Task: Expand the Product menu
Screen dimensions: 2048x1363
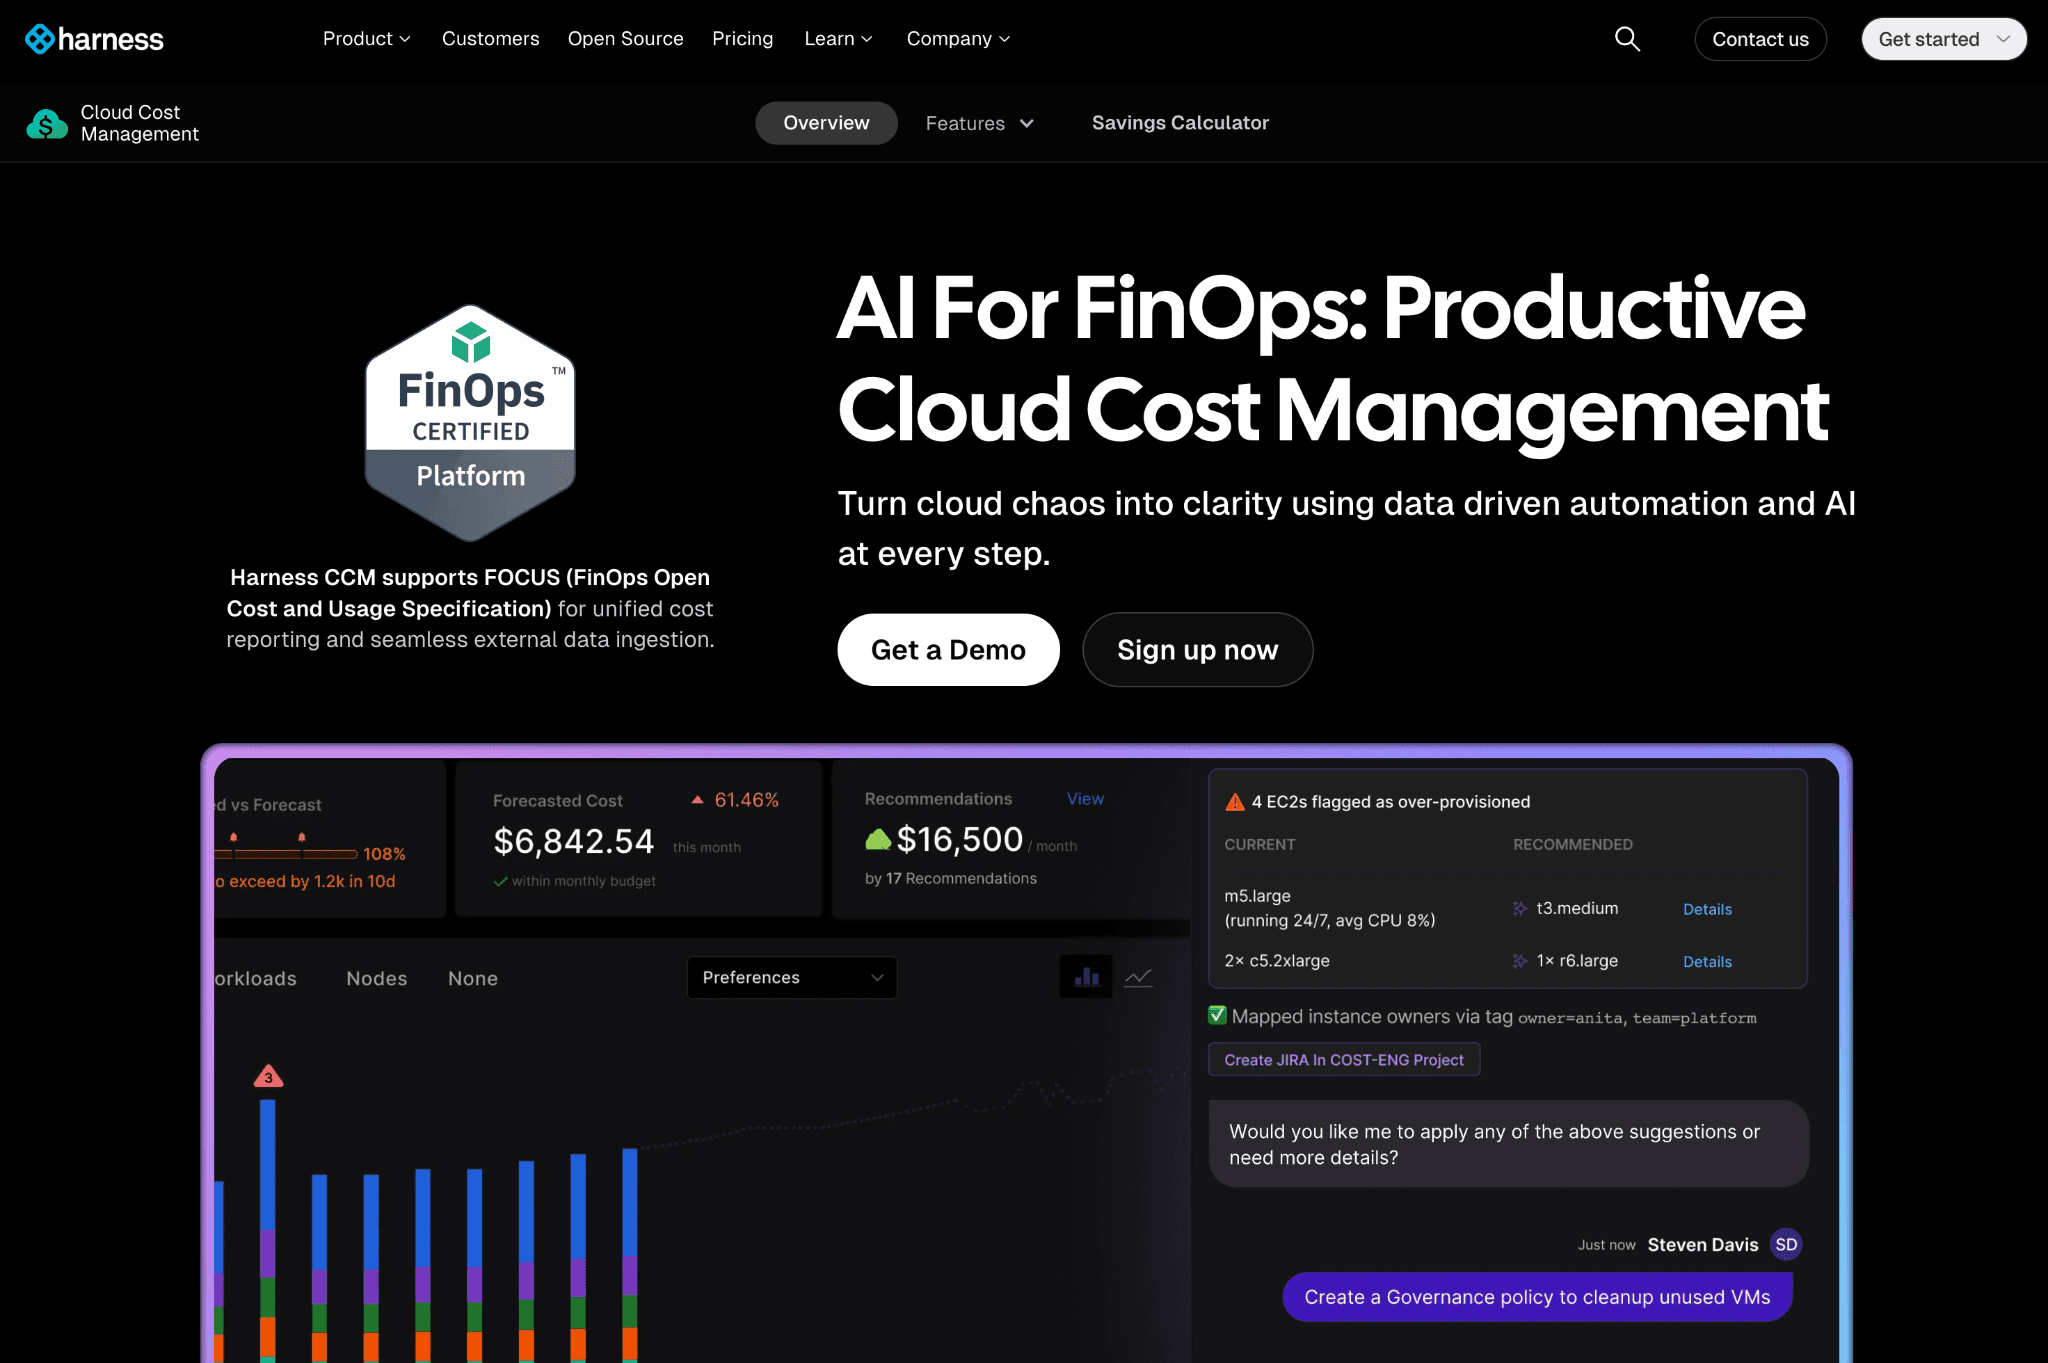Action: click(x=367, y=39)
